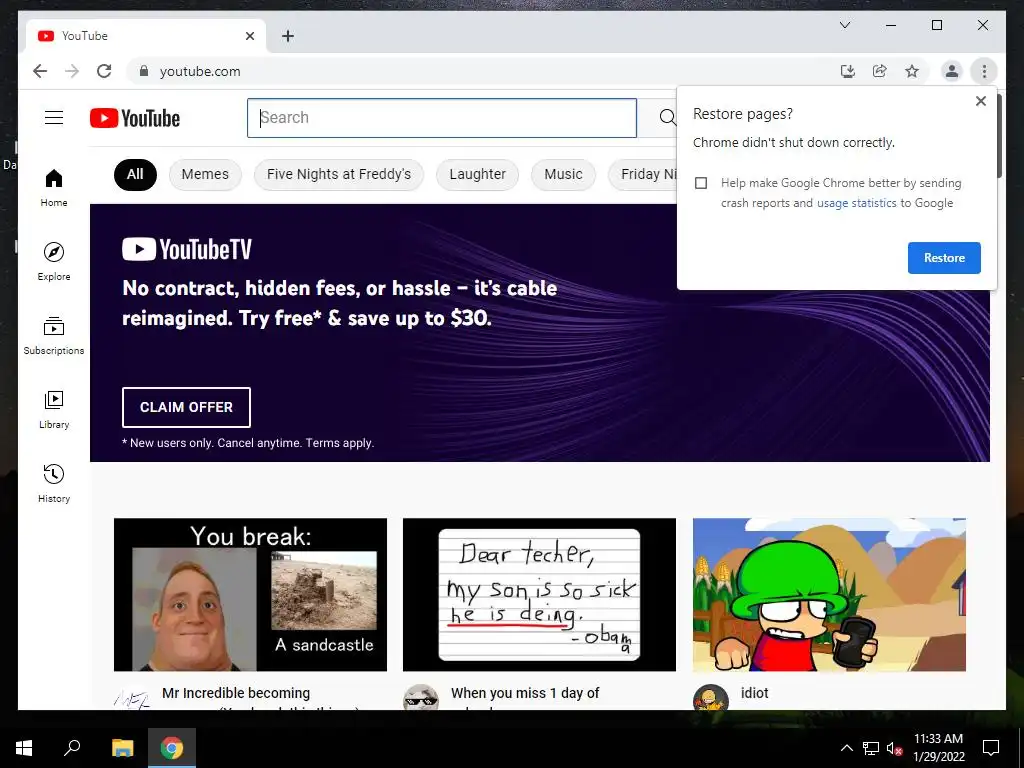
Task: Click the install app icon in address bar
Action: (848, 71)
